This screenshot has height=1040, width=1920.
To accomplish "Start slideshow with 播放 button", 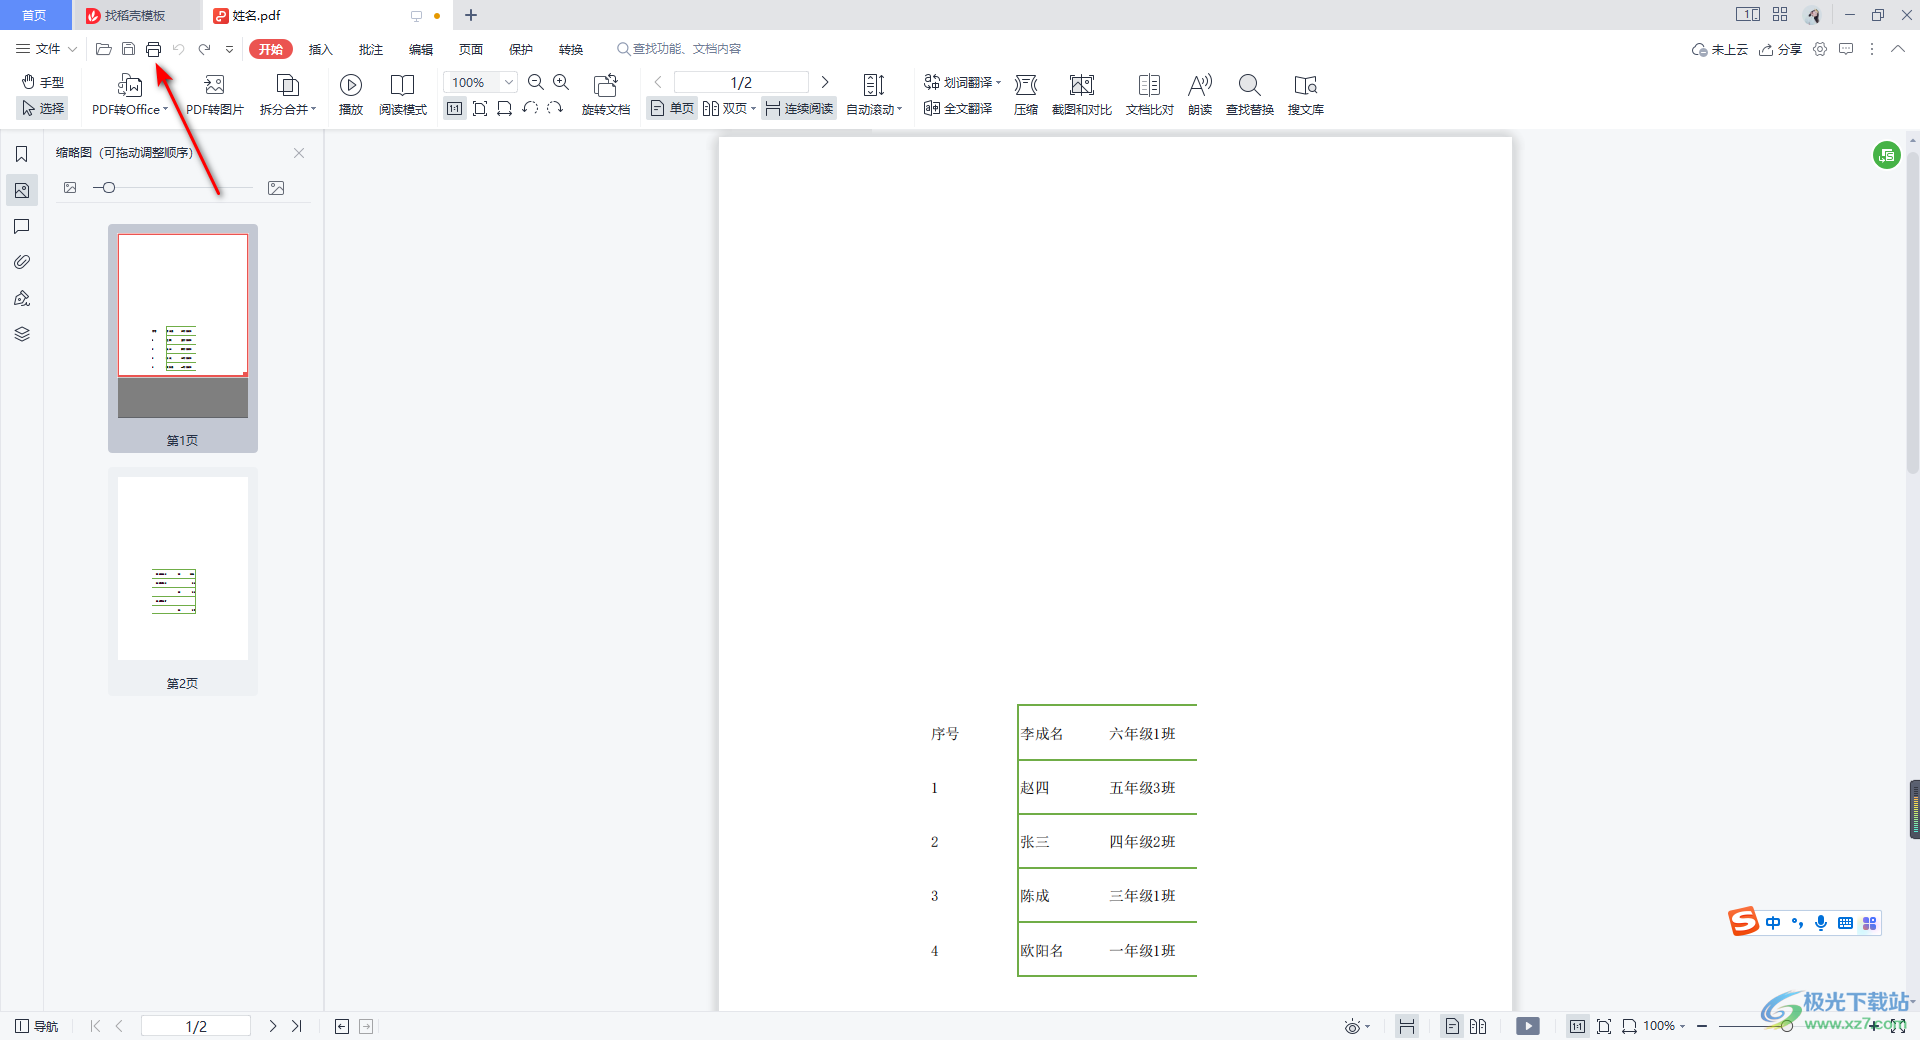I will point(351,95).
